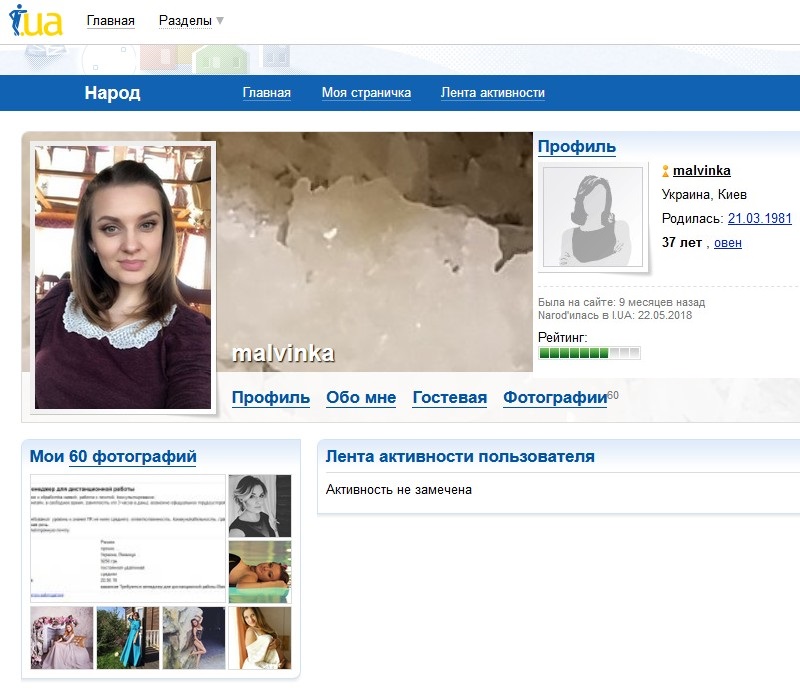800x693 pixels.
Task: Open Главная in the top site menu
Action: coord(110,21)
